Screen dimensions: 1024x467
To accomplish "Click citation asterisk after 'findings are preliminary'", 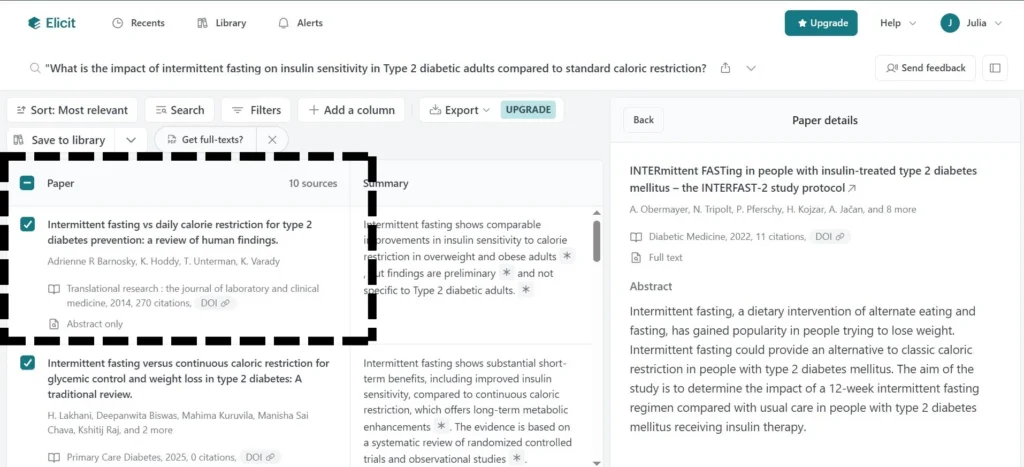I will [506, 274].
